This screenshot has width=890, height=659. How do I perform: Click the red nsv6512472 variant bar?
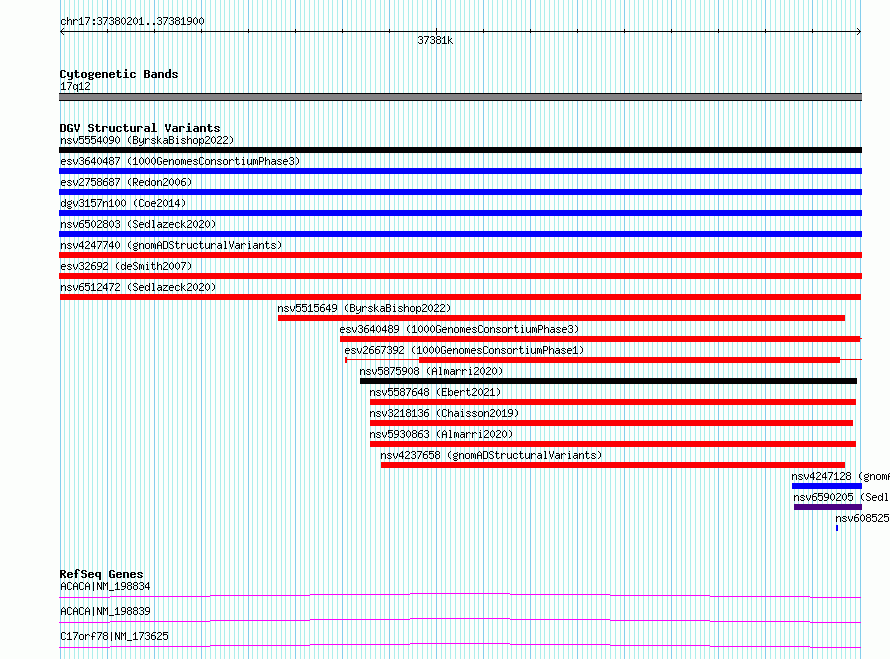coord(460,297)
